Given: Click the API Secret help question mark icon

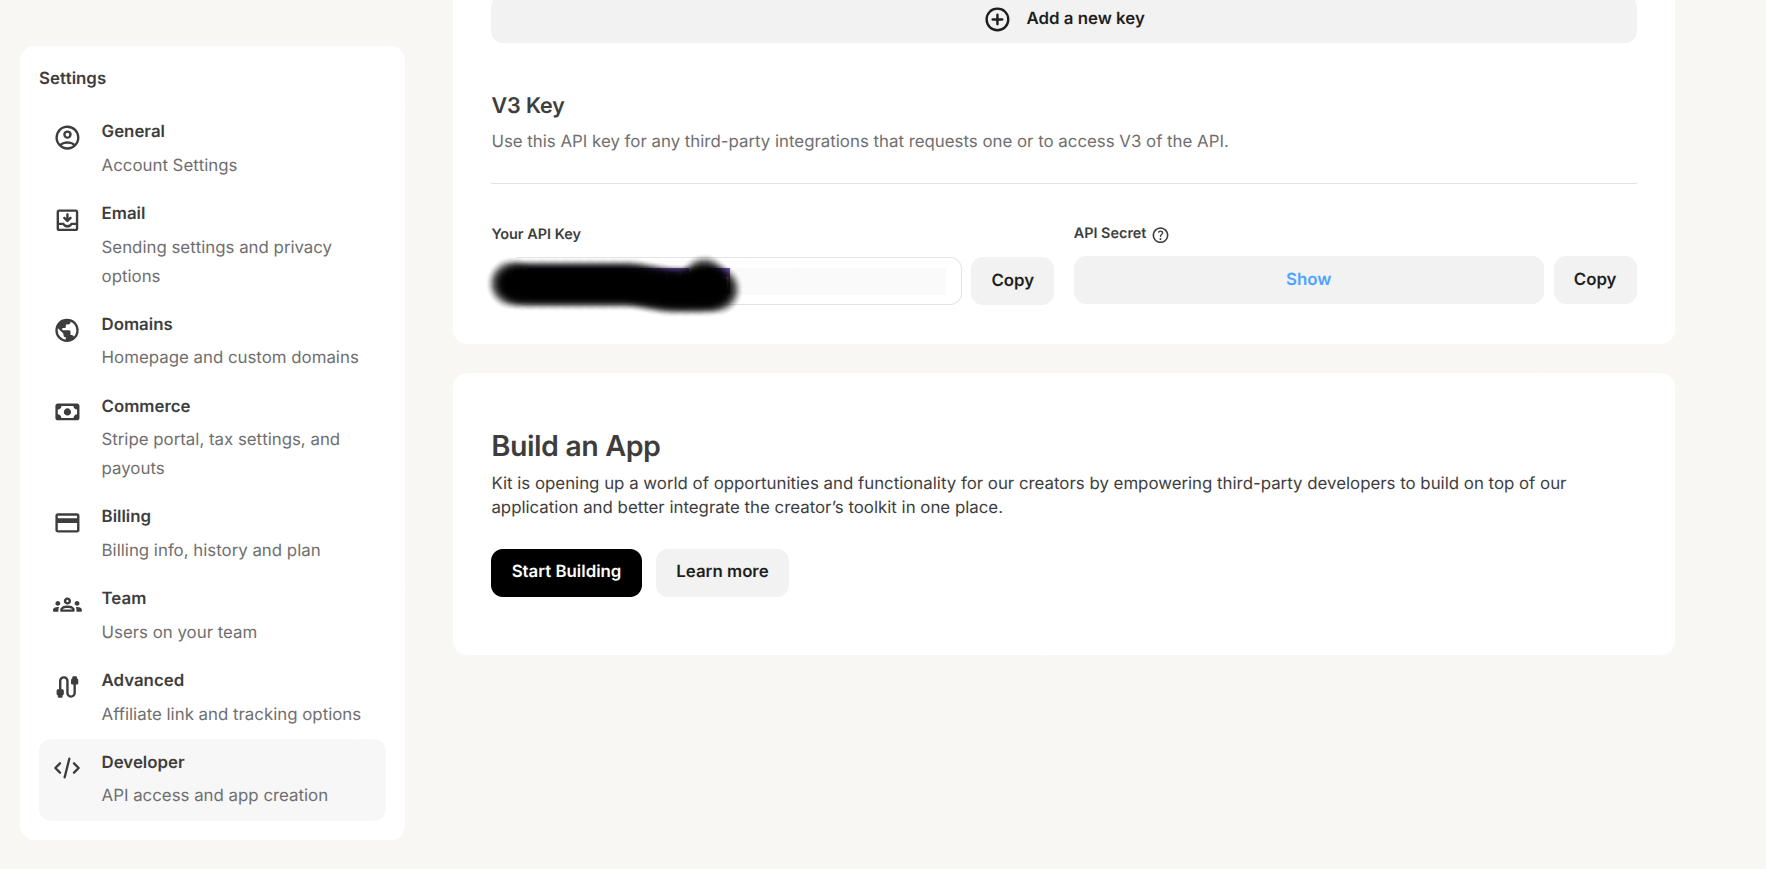Looking at the screenshot, I should point(1160,235).
